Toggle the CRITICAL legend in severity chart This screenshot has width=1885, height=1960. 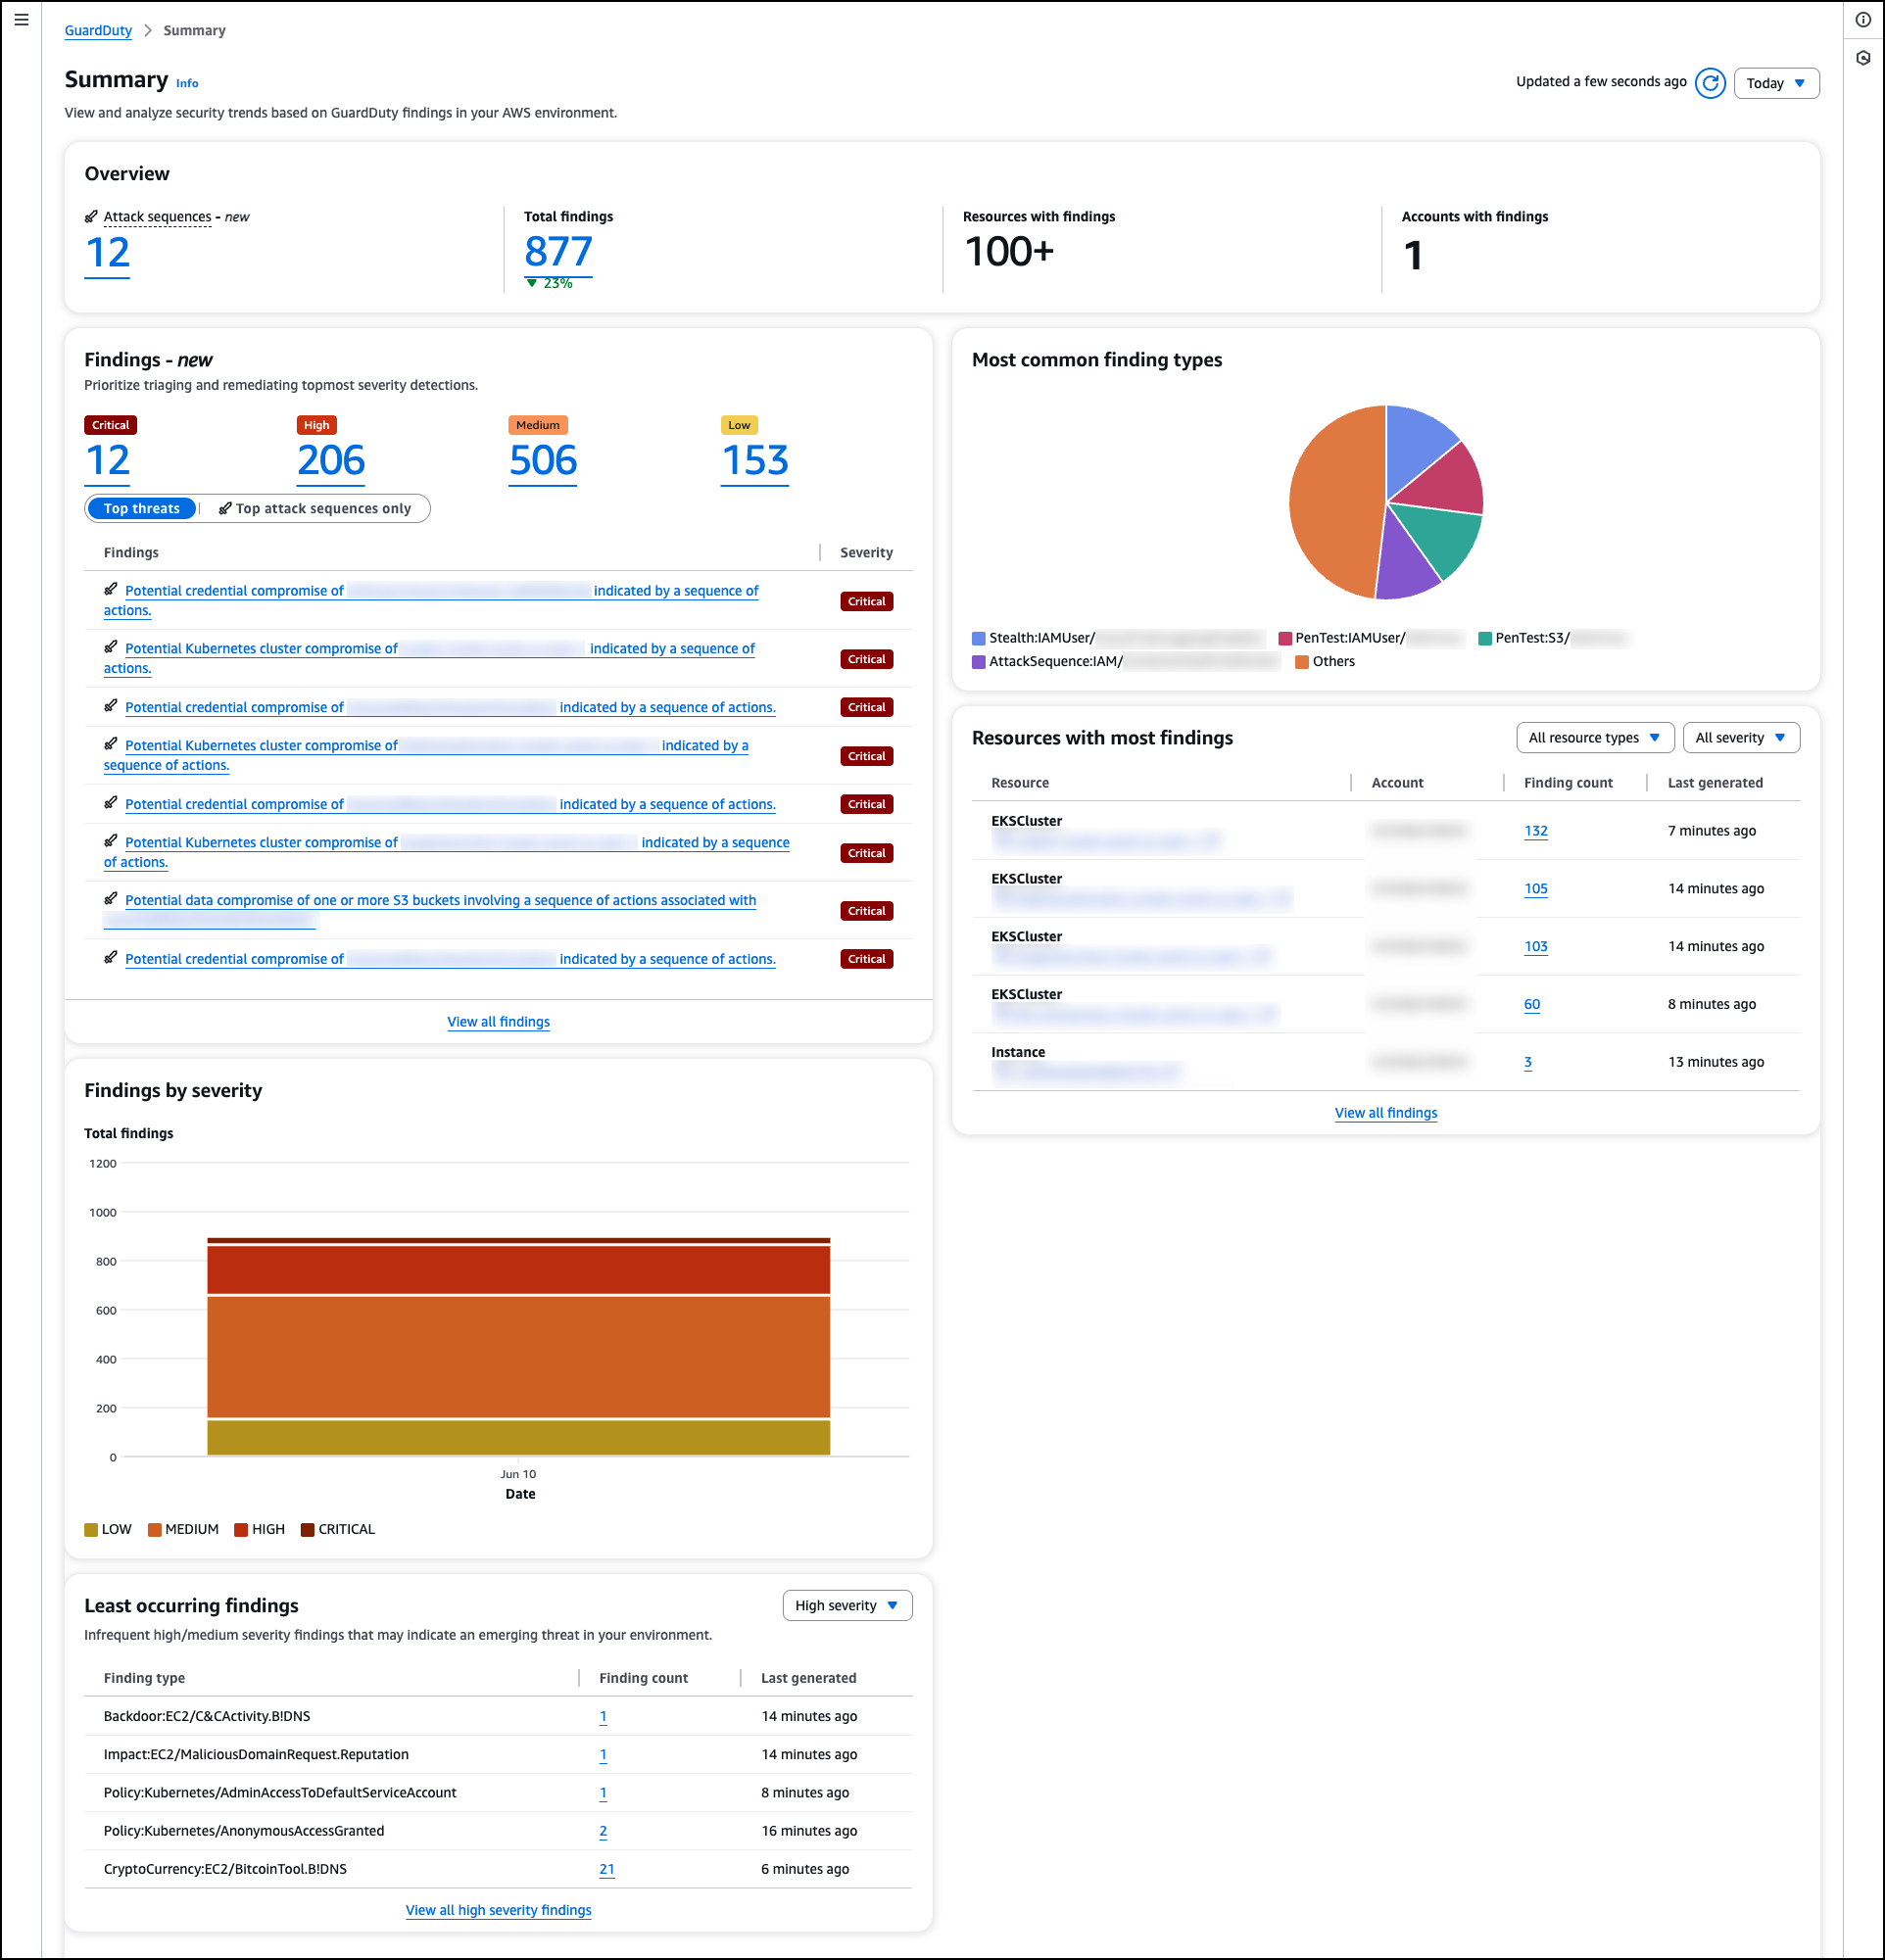coord(338,1529)
